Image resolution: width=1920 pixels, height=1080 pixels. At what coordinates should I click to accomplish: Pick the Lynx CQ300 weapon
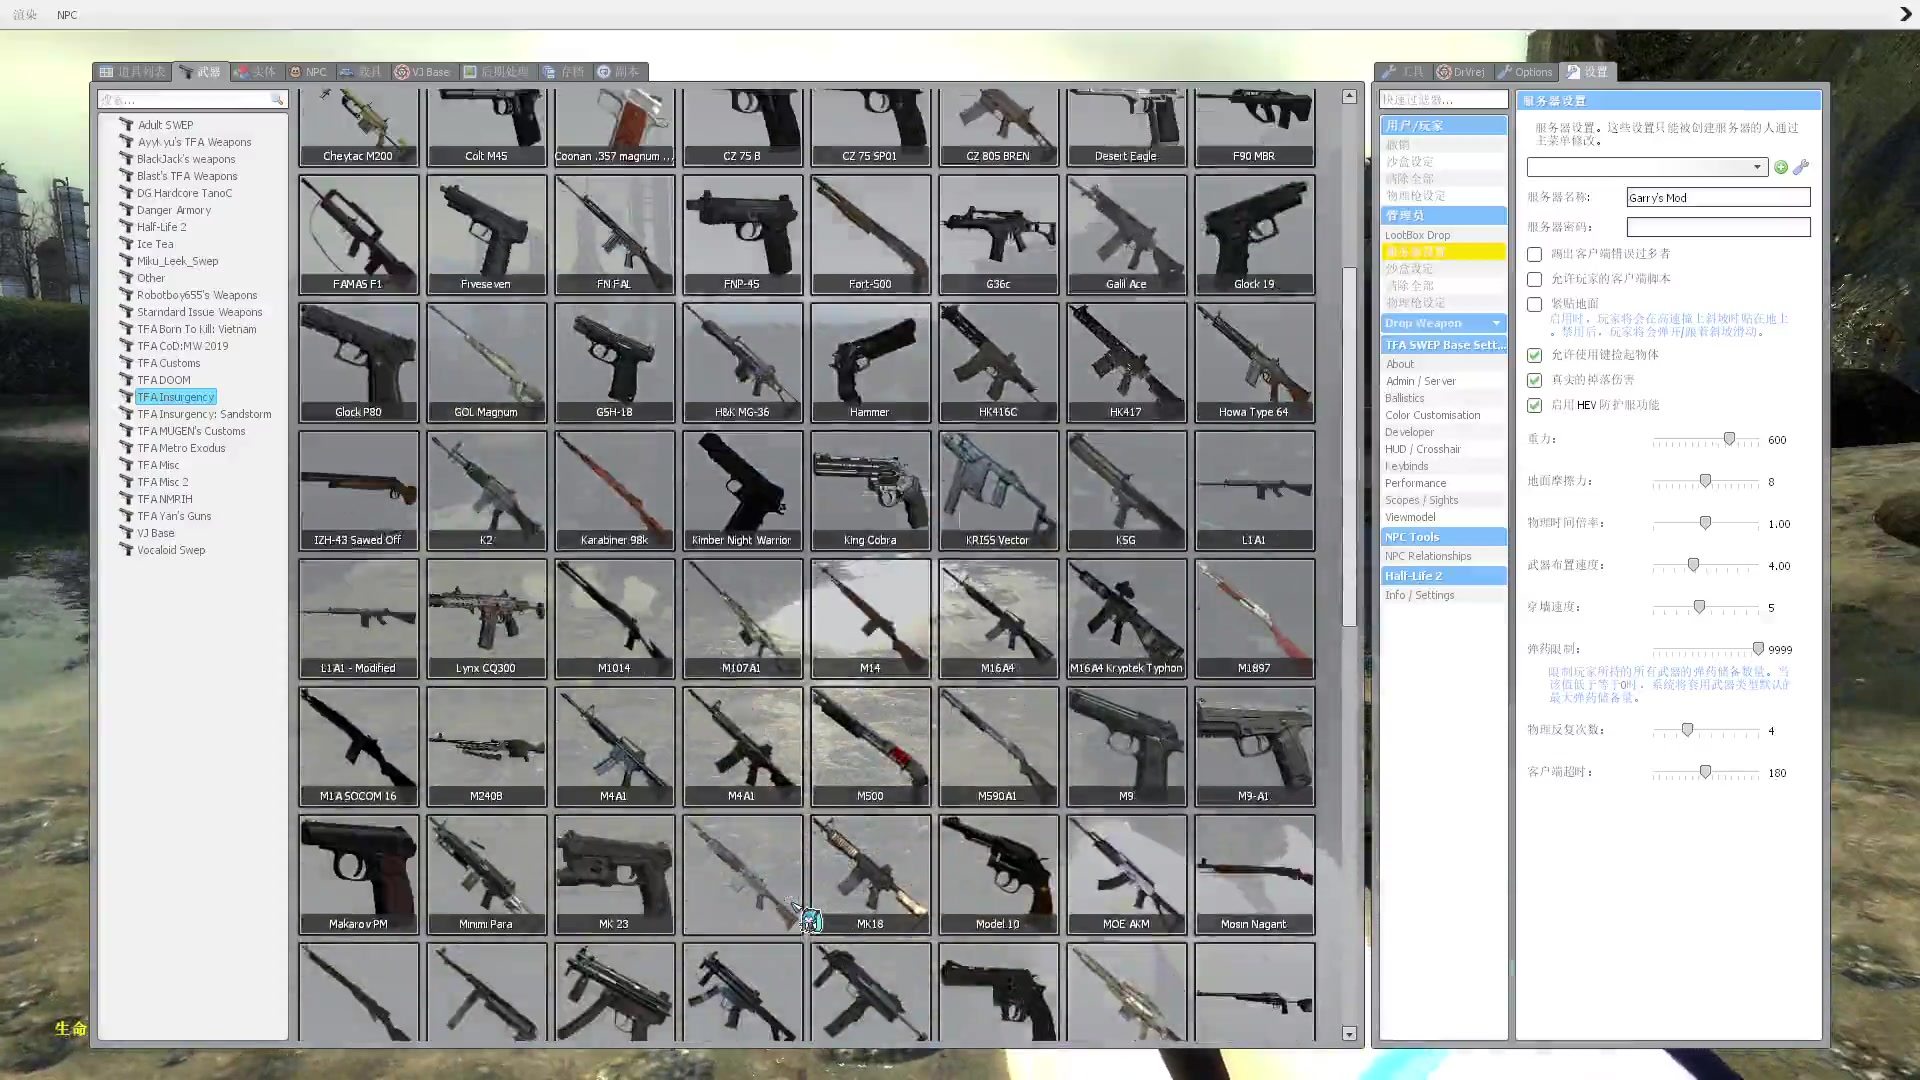[486, 619]
